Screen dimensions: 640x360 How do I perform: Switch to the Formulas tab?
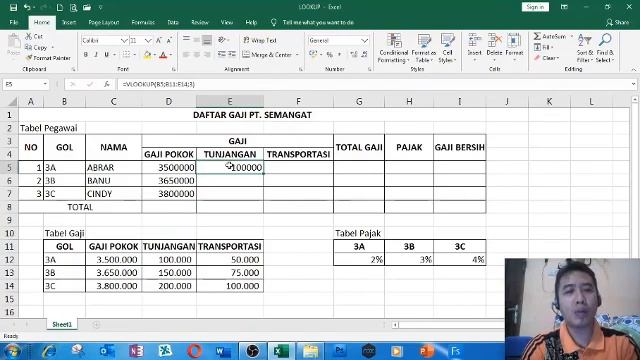pyautogui.click(x=143, y=22)
